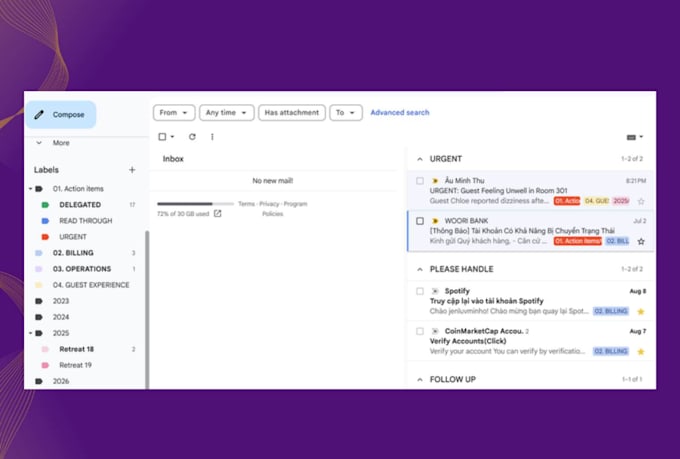Open the URGENT Guest Feeling Unwell email

coord(531,191)
